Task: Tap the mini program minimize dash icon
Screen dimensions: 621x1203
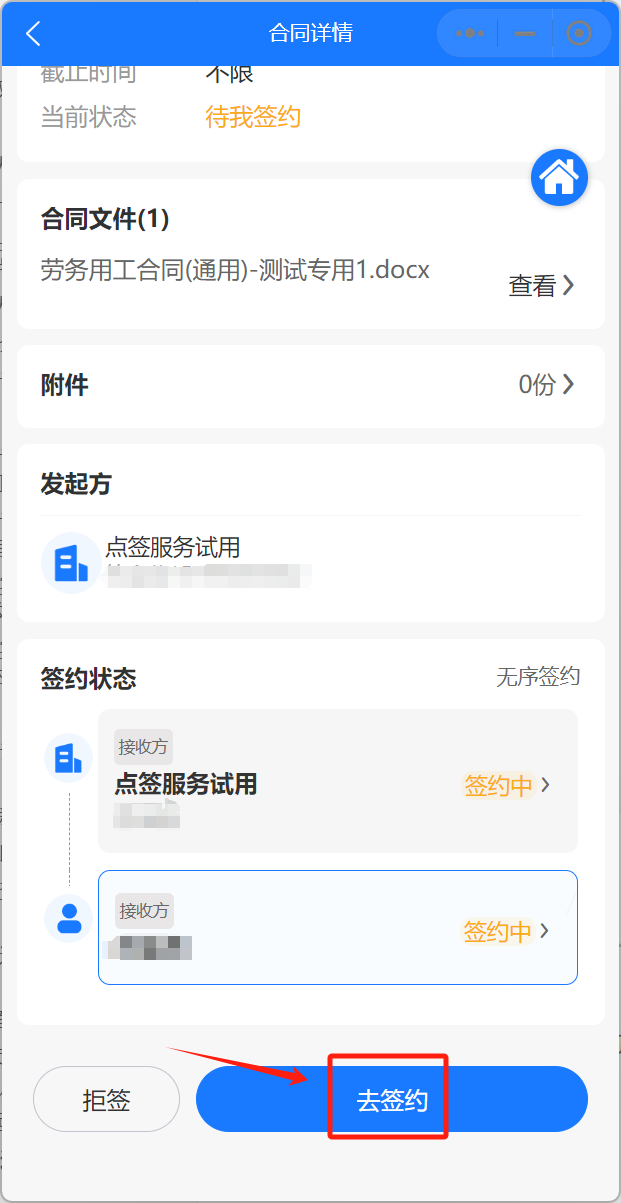Action: coord(525,33)
